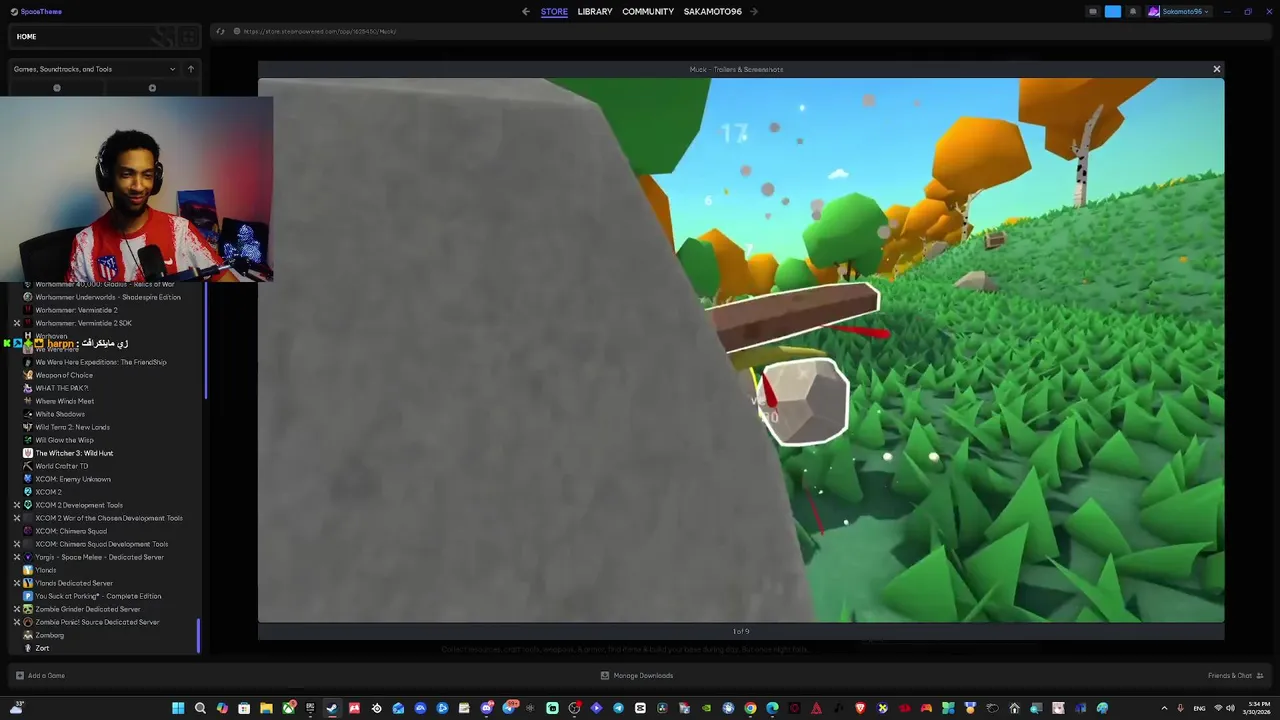Select WHAT THE PAK?! in library list
Screen dimensions: 1280x720
(x=62, y=388)
